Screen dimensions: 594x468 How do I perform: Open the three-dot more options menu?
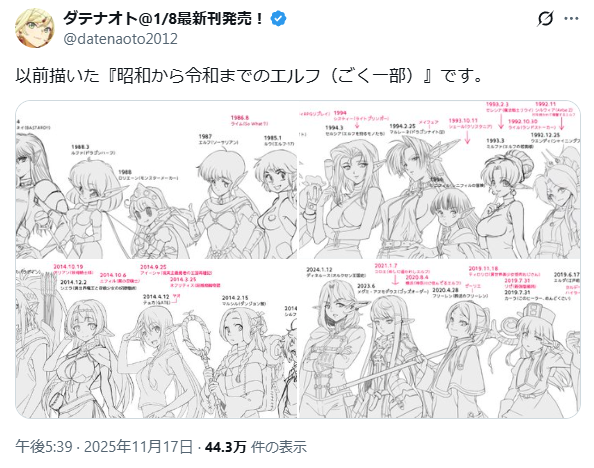[x=571, y=18]
